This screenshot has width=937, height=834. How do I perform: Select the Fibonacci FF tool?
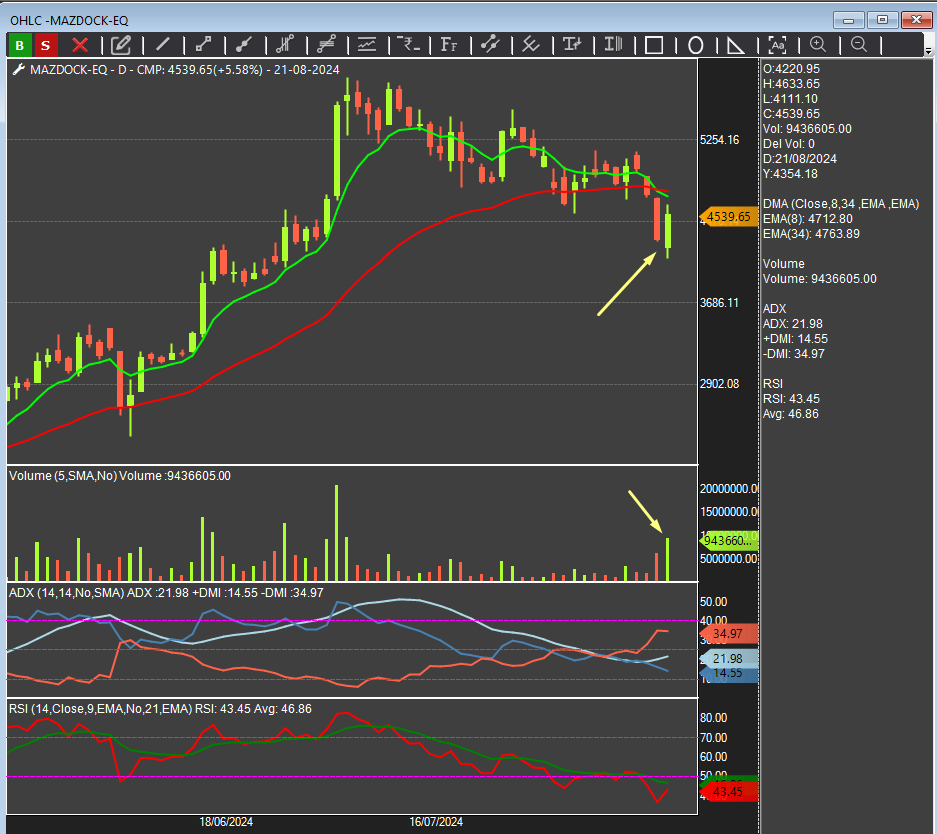click(449, 45)
